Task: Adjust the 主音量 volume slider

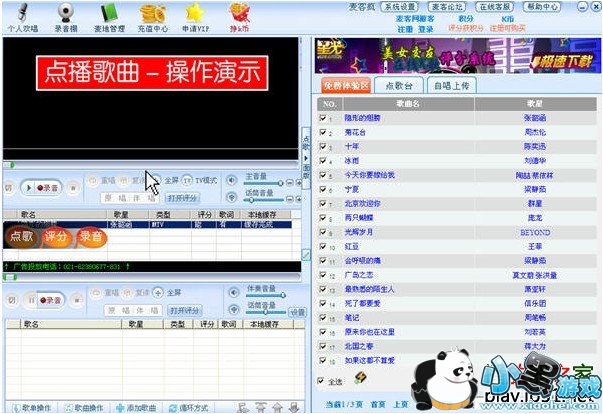Action: click(264, 183)
